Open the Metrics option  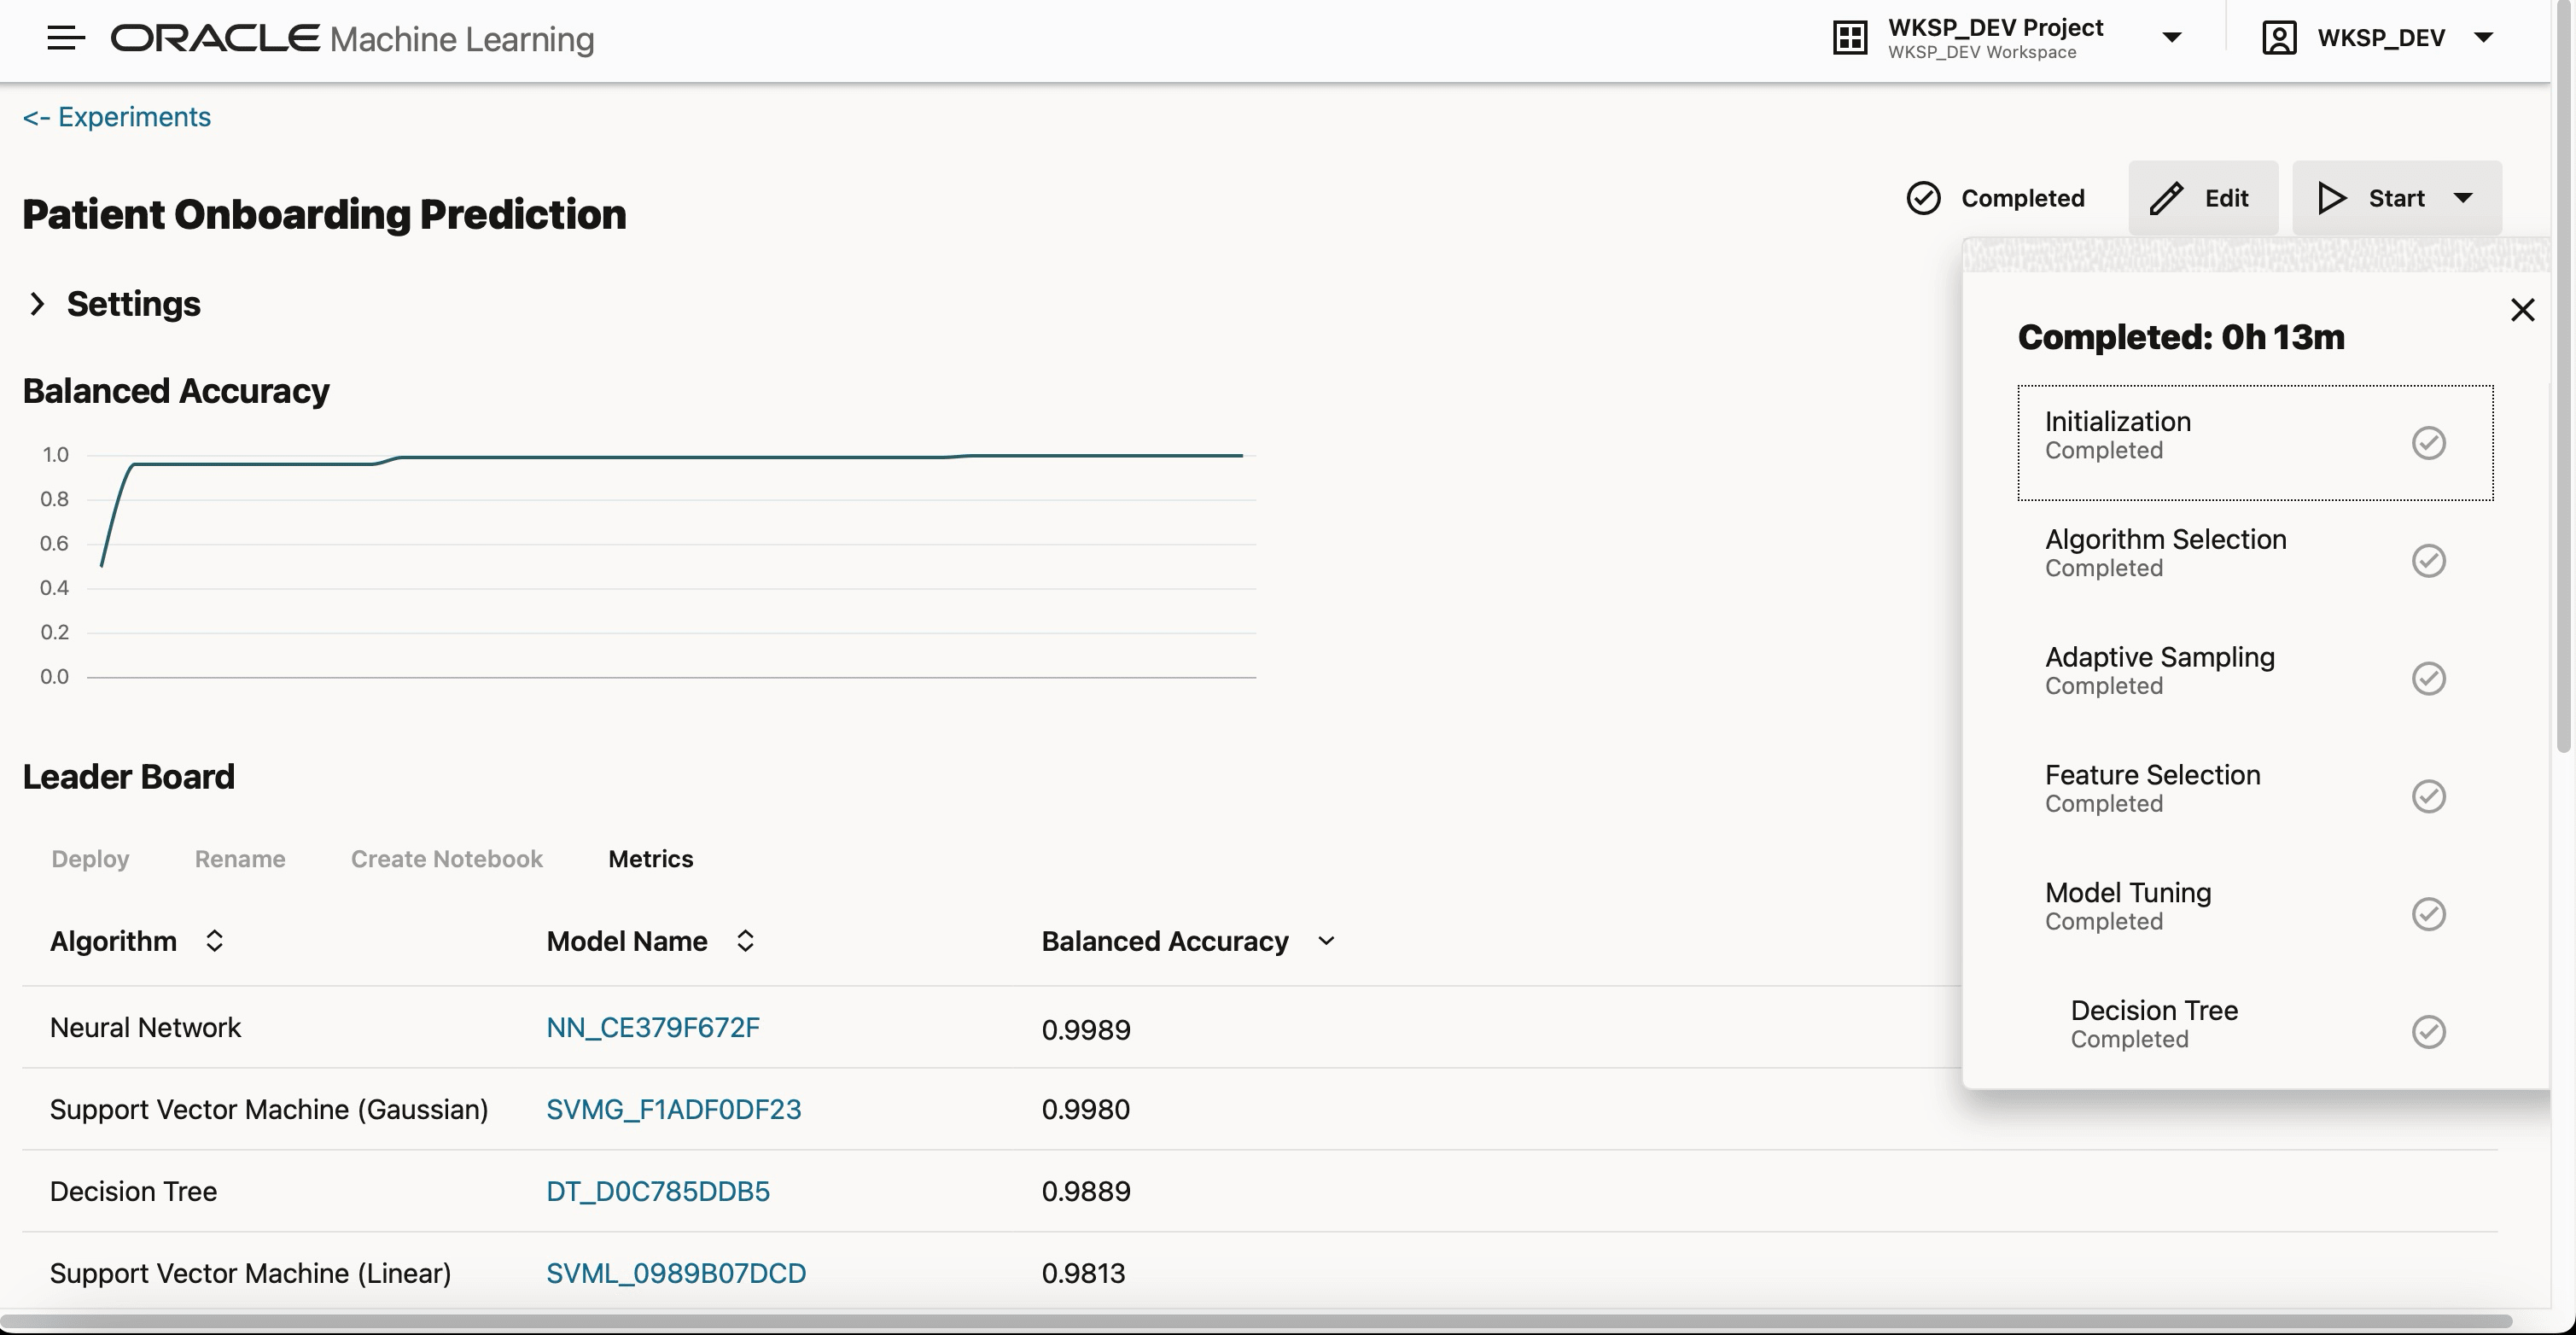point(650,859)
